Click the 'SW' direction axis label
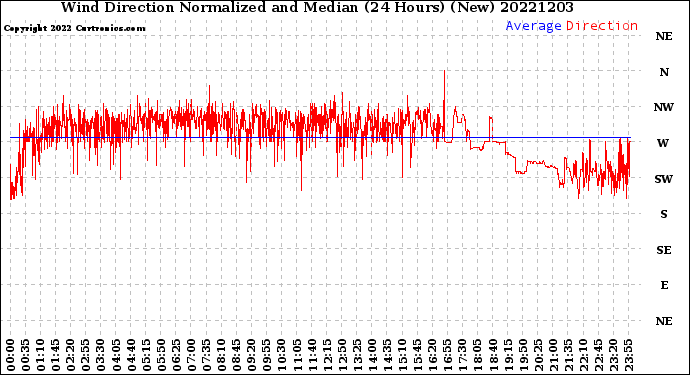Viewport: 690px width, 375px height. pos(664,179)
